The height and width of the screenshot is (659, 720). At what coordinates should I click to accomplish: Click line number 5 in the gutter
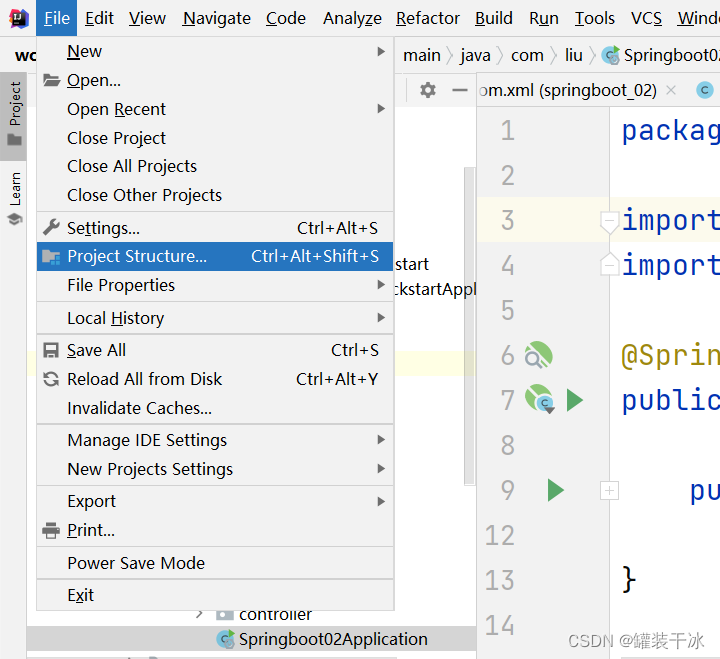(507, 310)
